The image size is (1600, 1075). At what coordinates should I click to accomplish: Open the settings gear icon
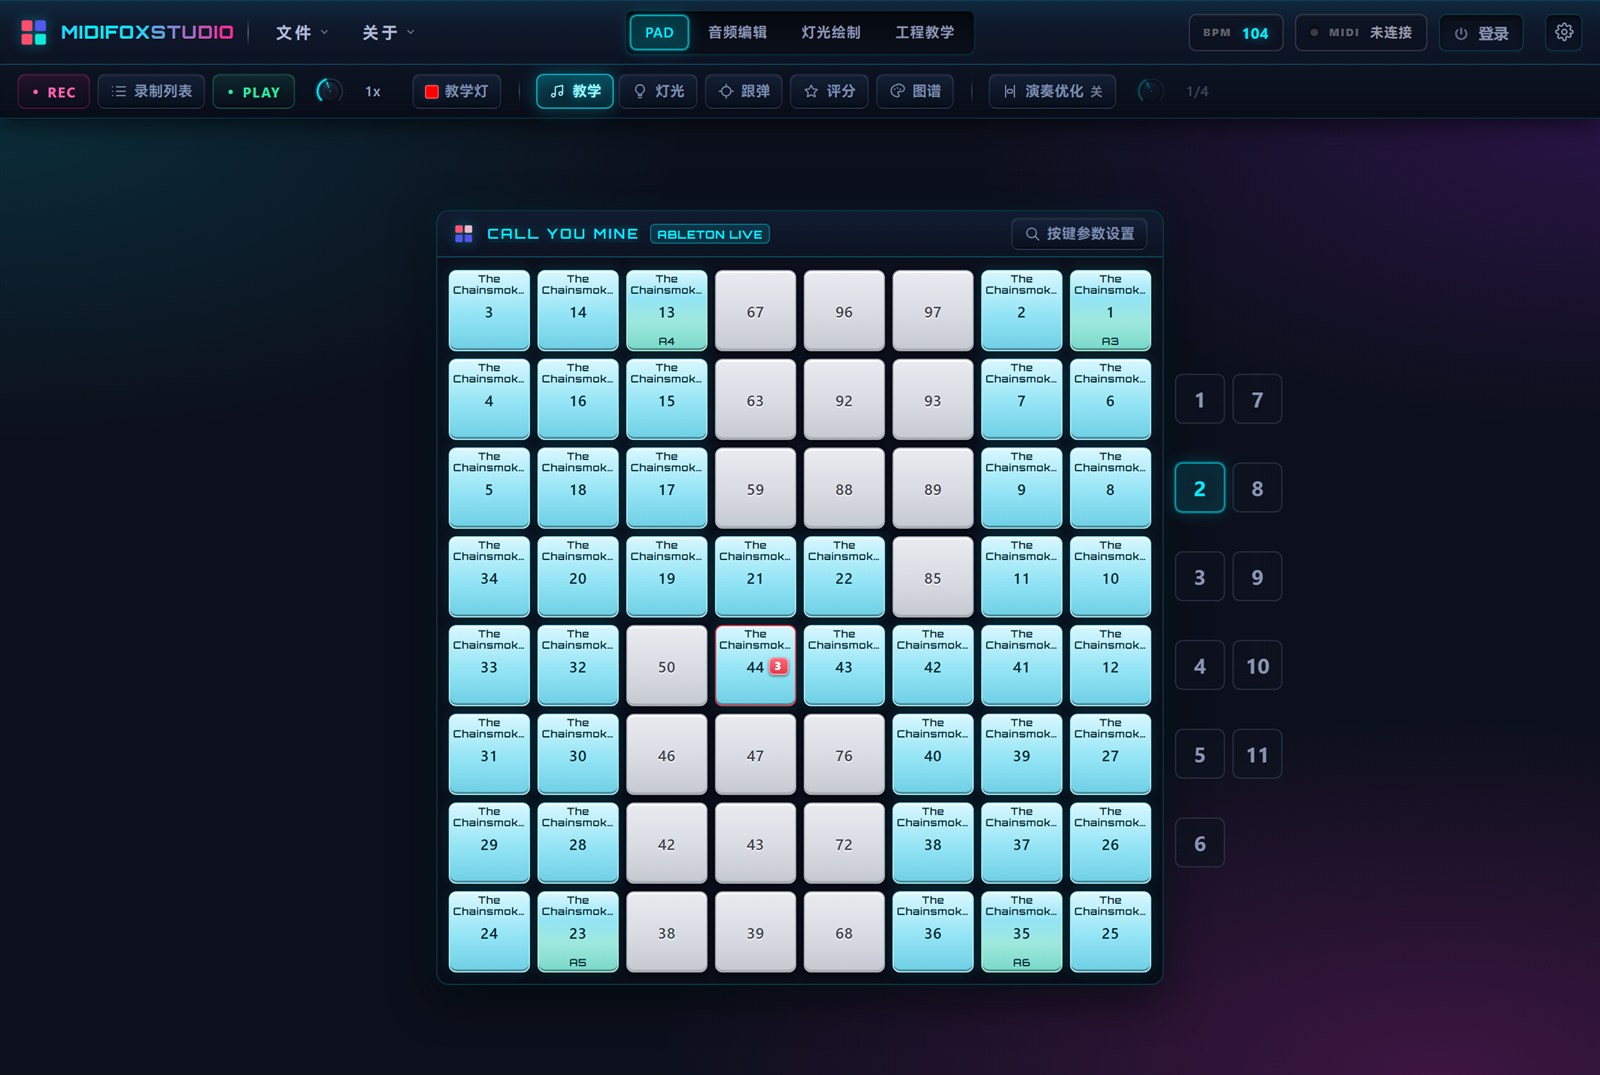1564,32
